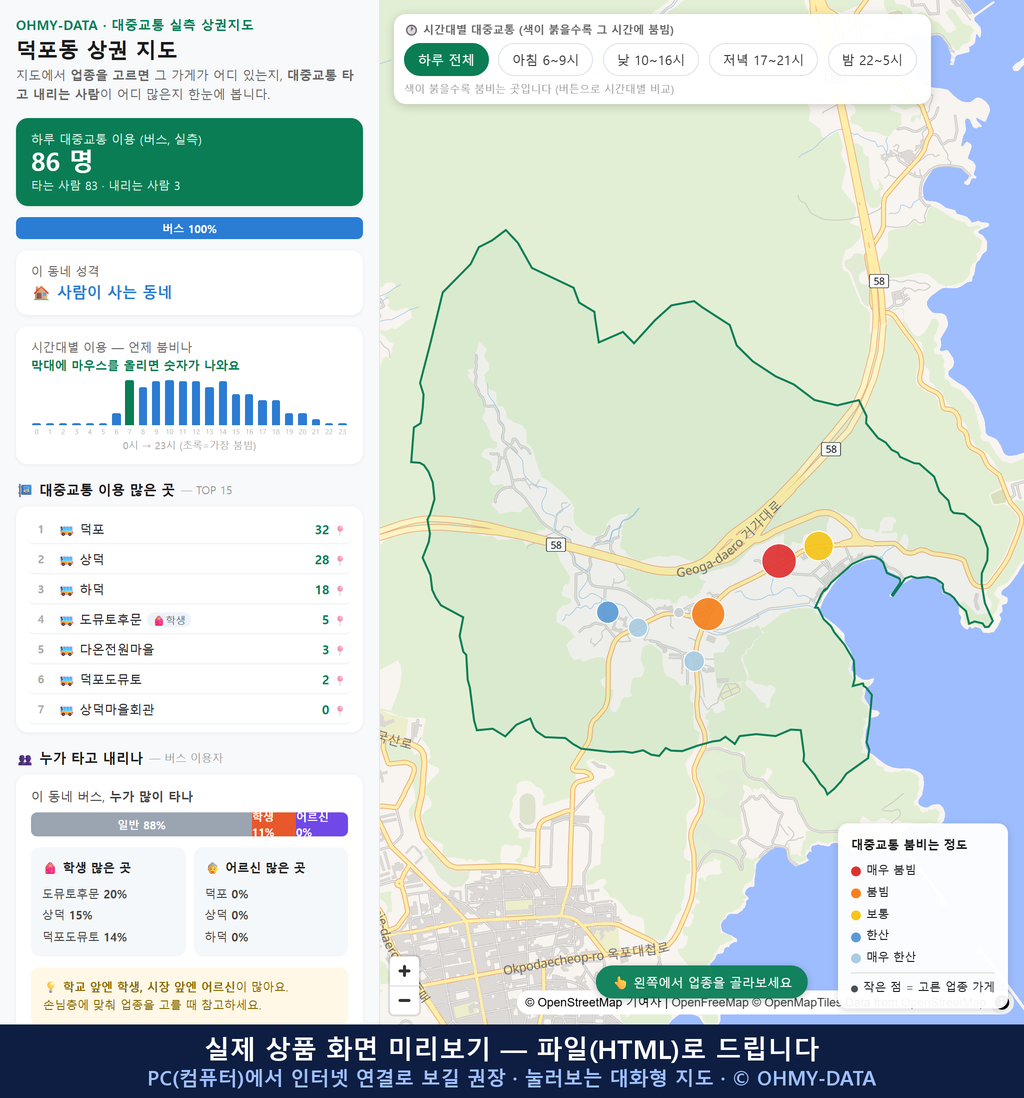1024x1098 pixels.
Task: Switch to the 아침 6~9시 time filter
Action: pos(546,60)
